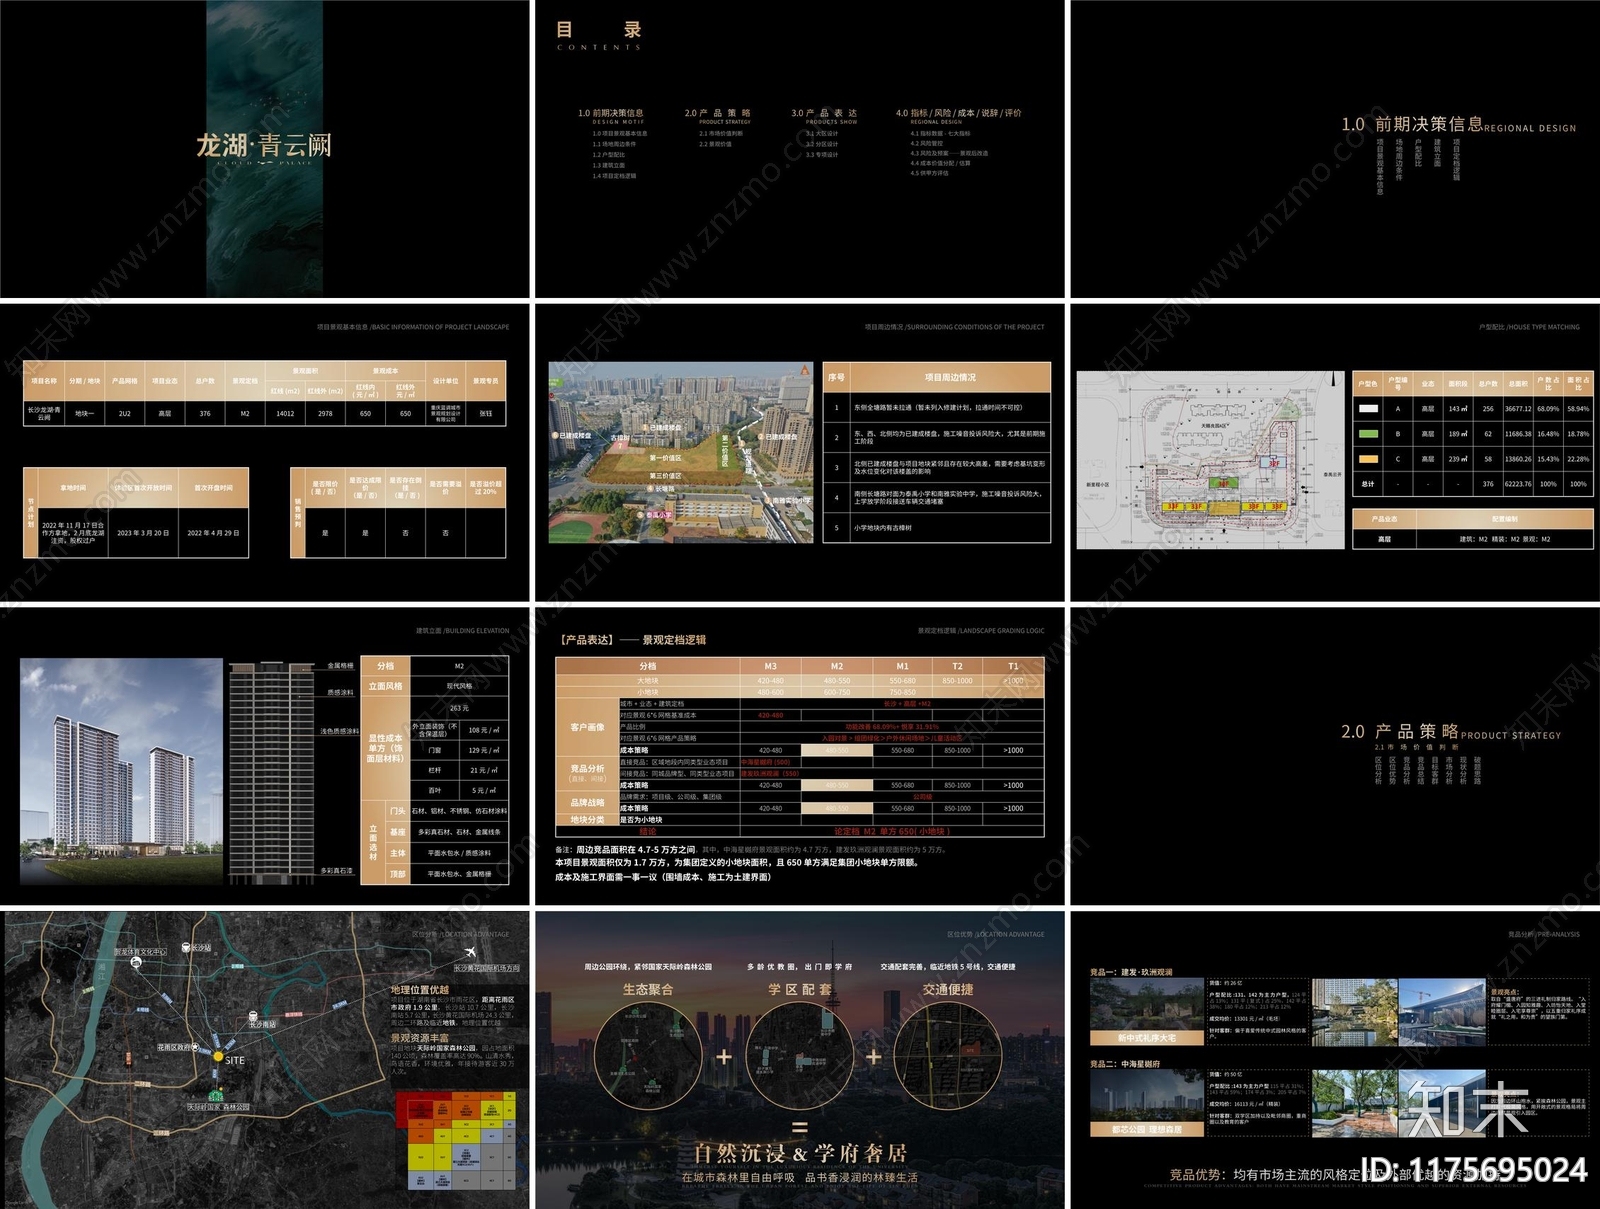Click the 地理位置优越 heading

420,990
